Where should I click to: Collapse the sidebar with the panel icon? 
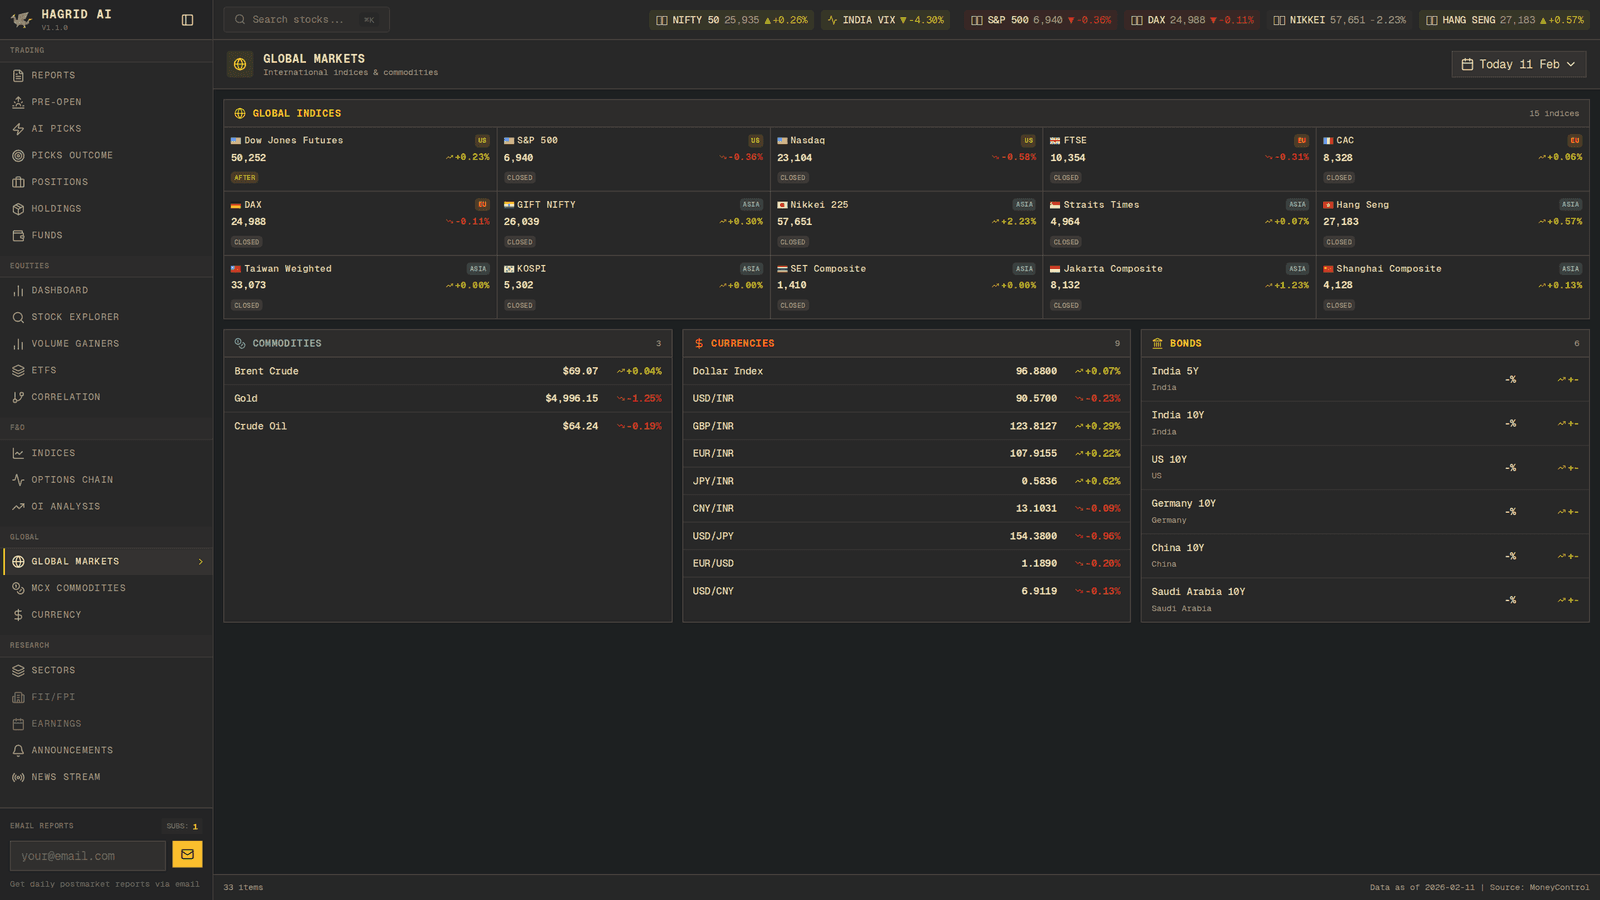point(187,20)
